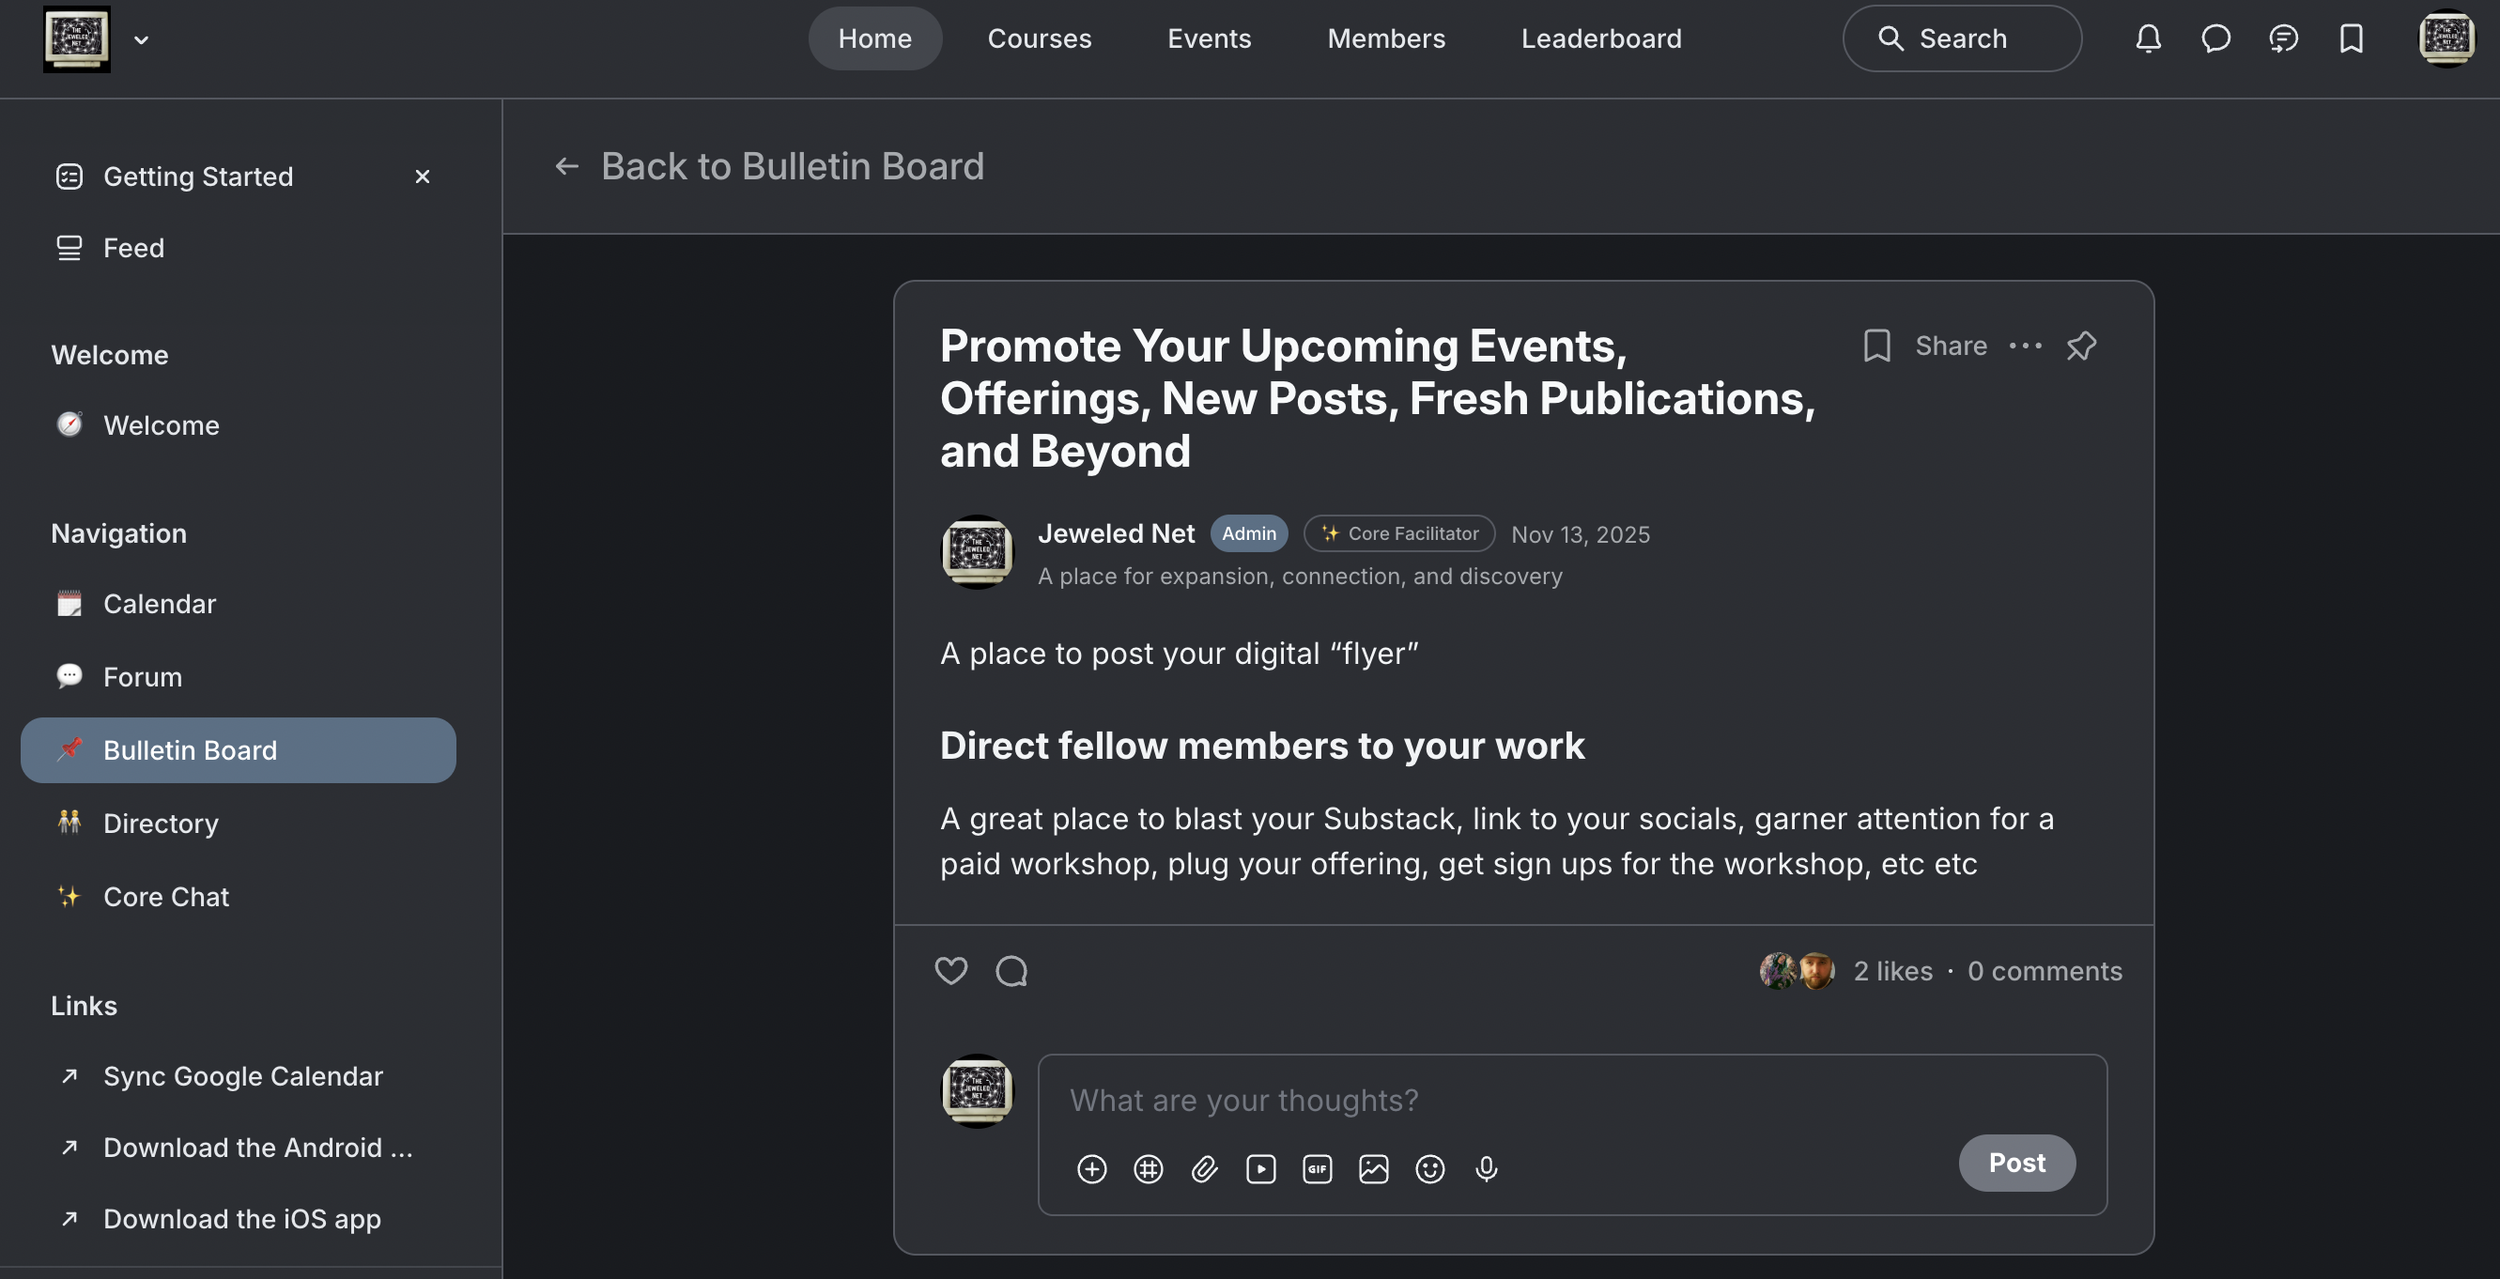Click the add video icon in composer
Viewport: 2500px width, 1279px height.
coord(1261,1169)
